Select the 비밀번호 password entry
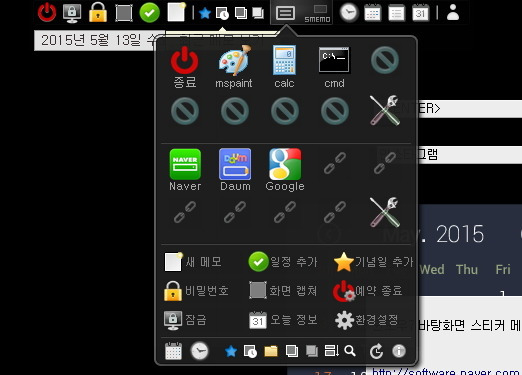522x375 pixels. pyautogui.click(x=196, y=291)
